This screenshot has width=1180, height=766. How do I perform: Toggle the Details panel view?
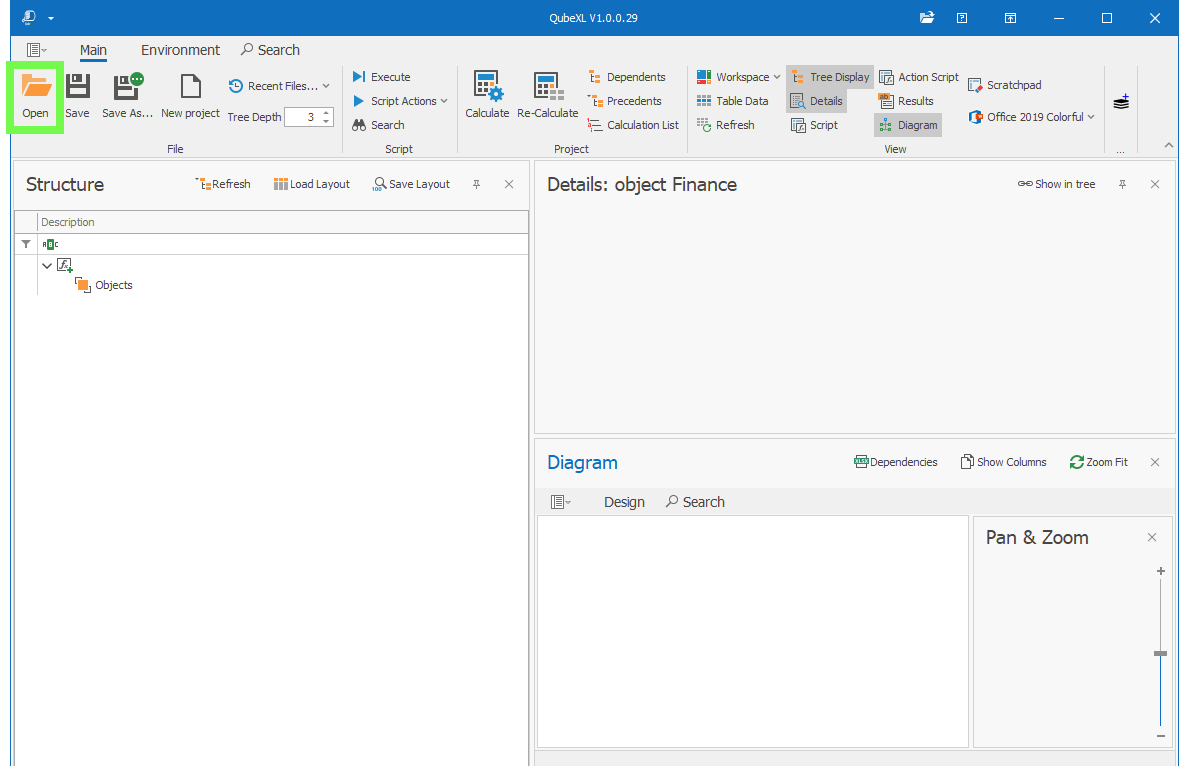(817, 101)
